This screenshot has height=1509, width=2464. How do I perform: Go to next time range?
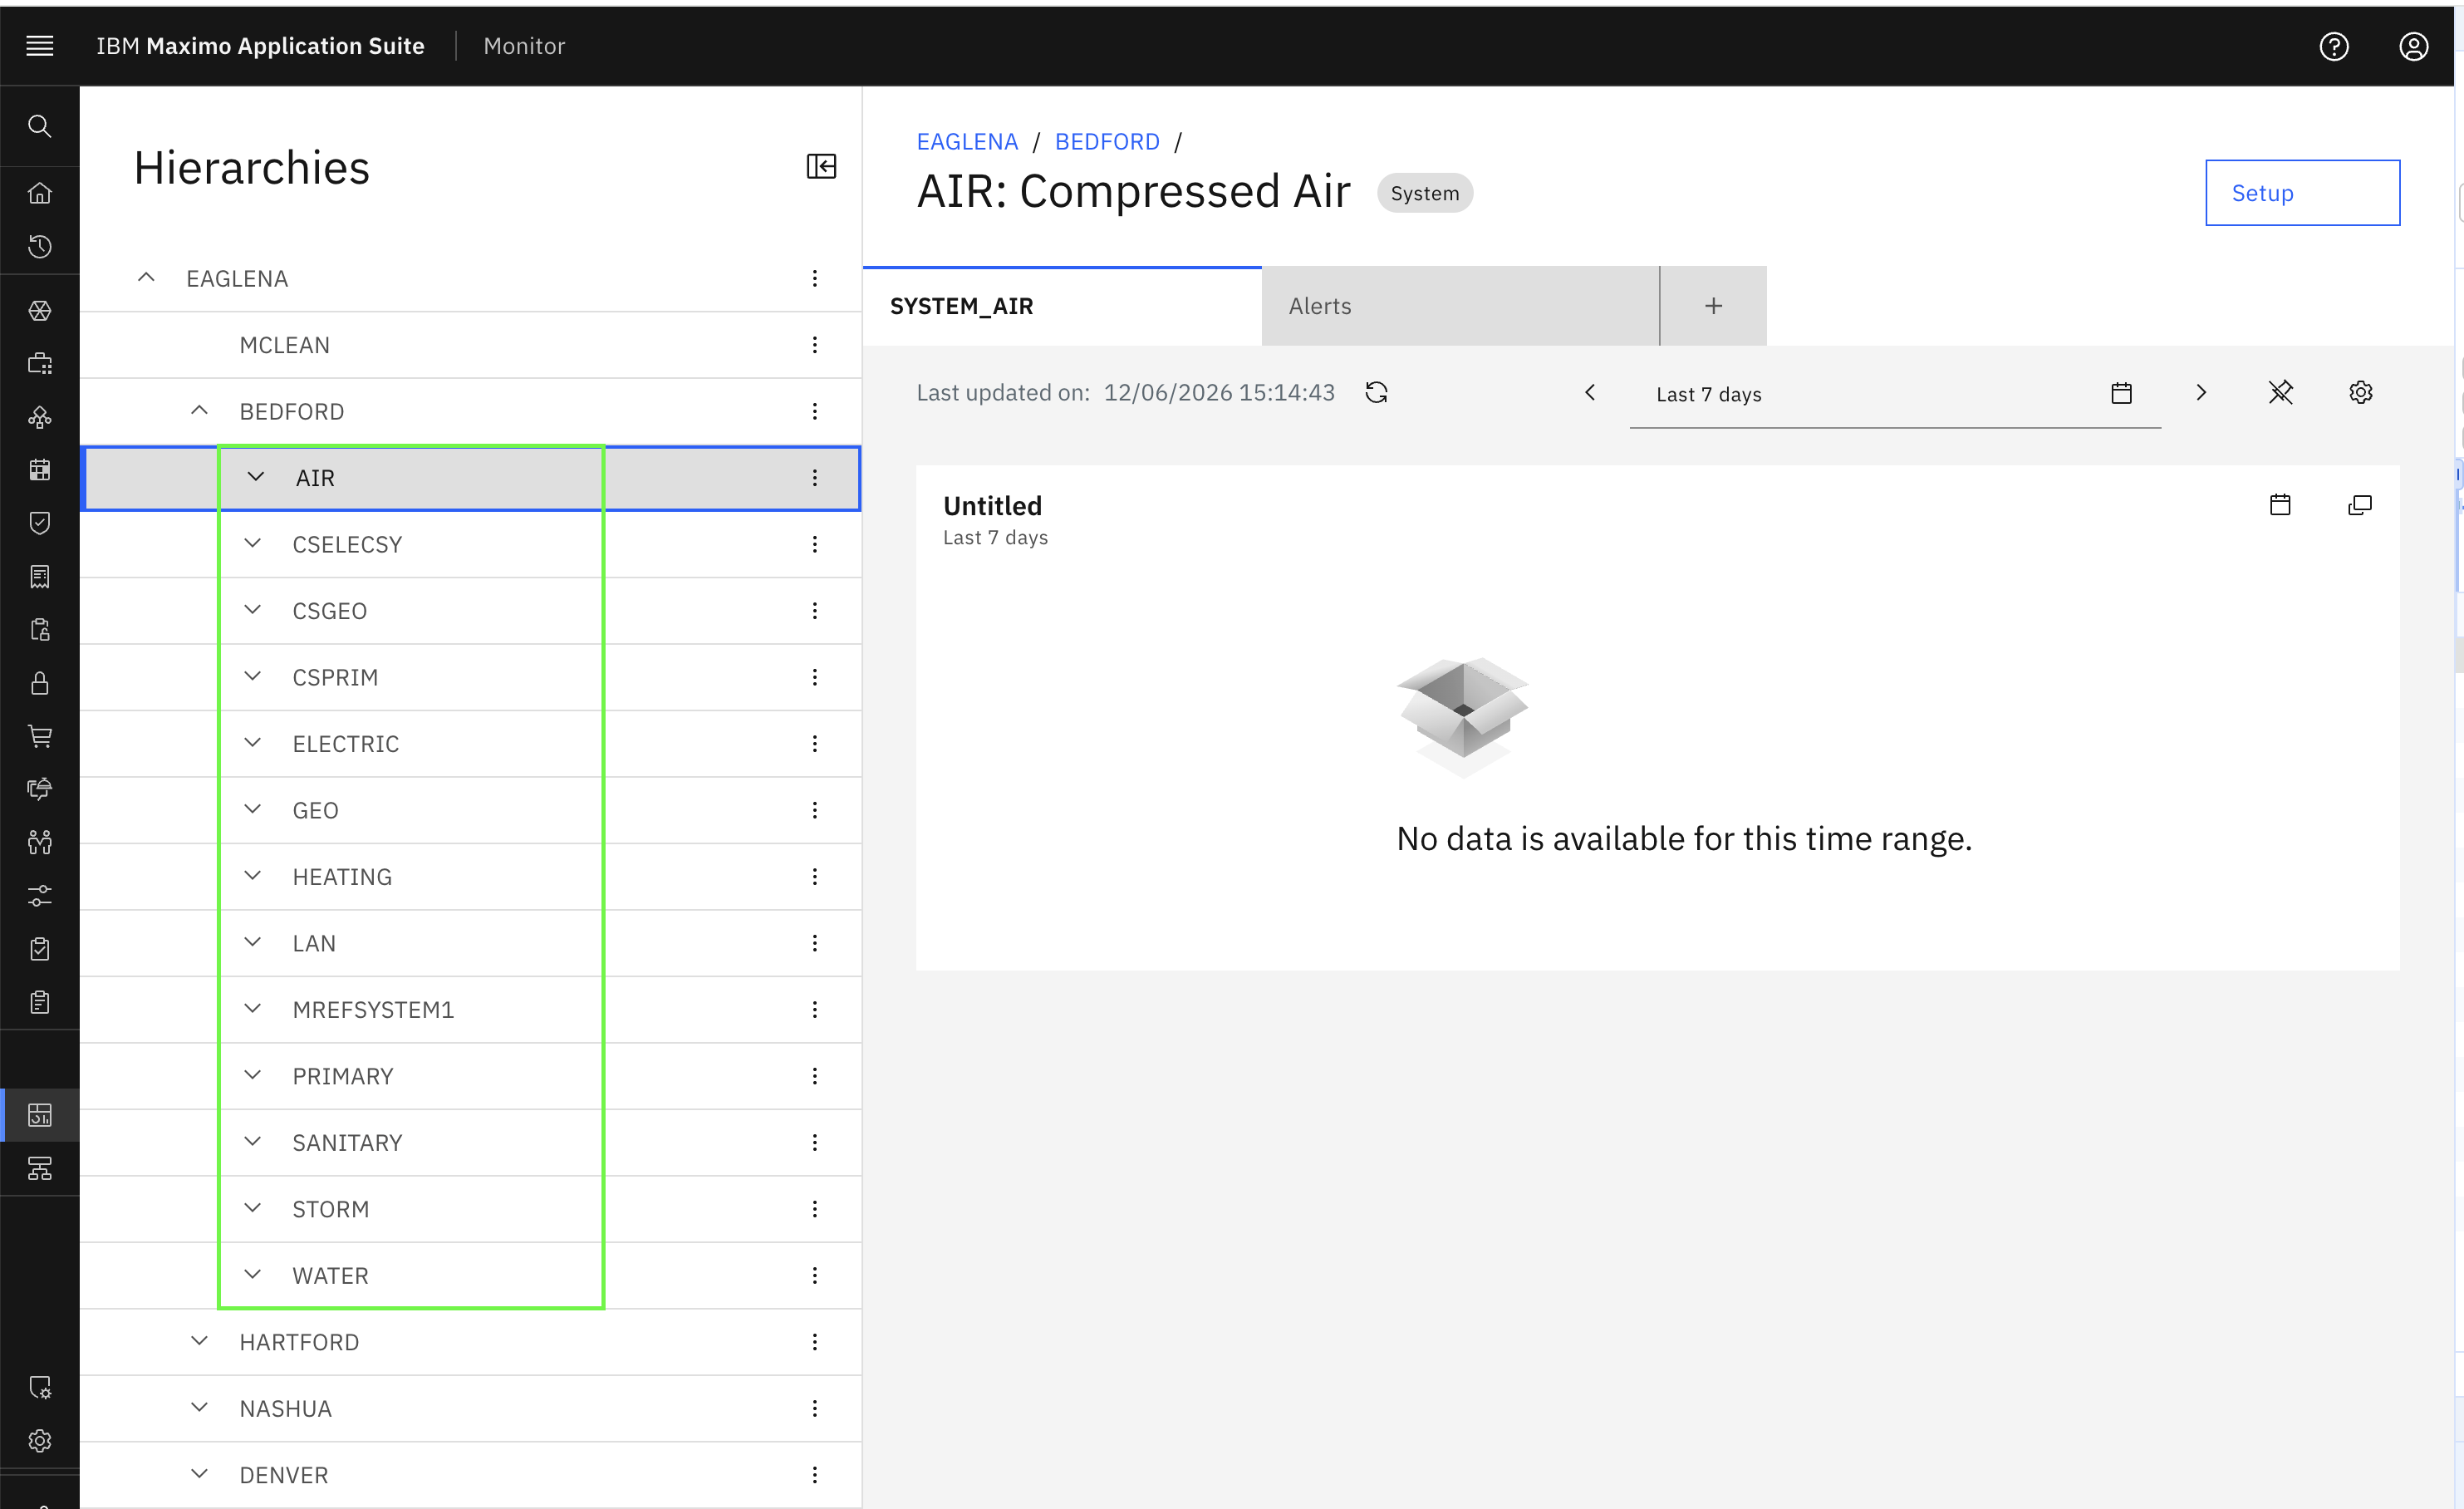[x=2200, y=392]
